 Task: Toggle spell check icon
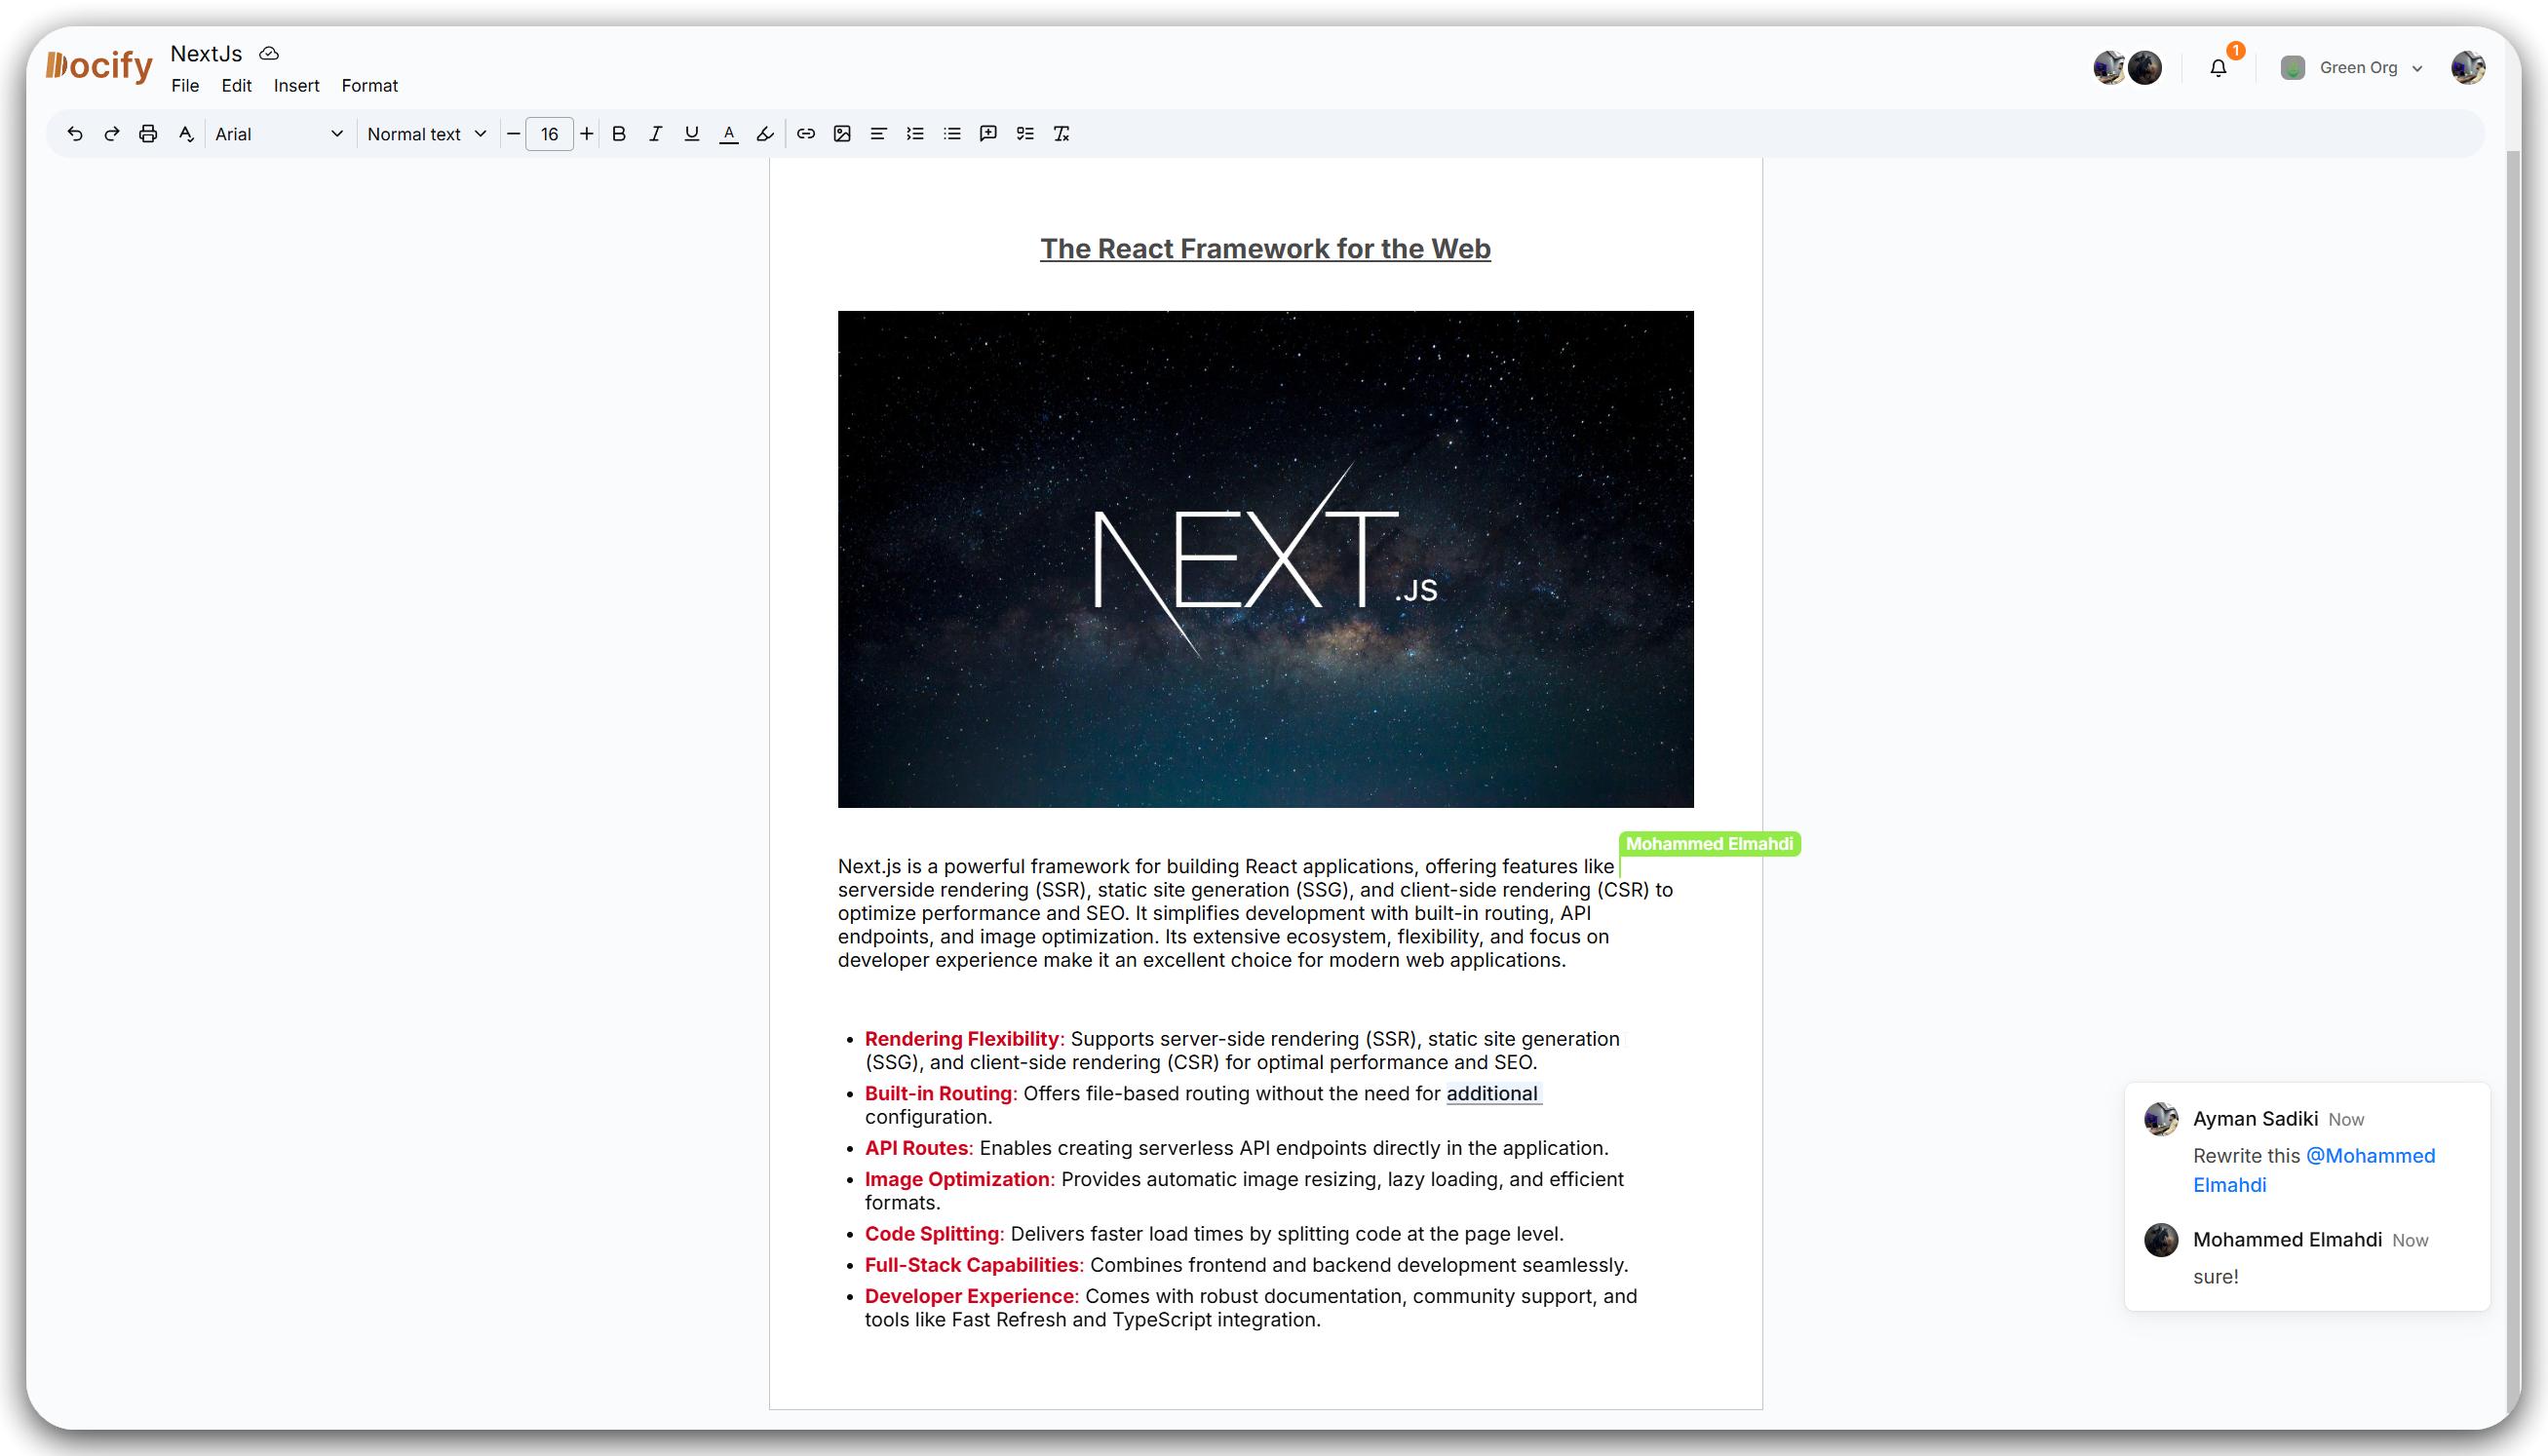pos(186,134)
